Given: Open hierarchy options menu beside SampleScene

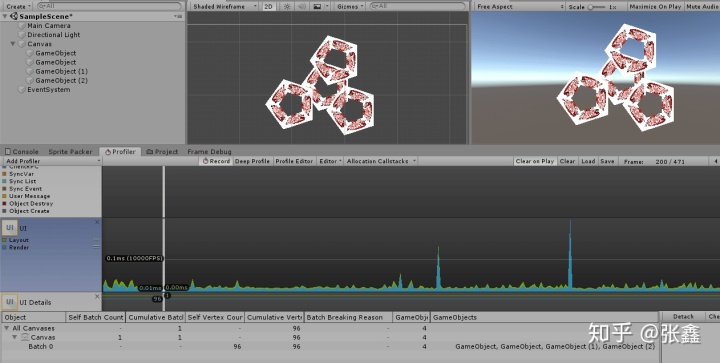Looking at the screenshot, I should (x=178, y=17).
